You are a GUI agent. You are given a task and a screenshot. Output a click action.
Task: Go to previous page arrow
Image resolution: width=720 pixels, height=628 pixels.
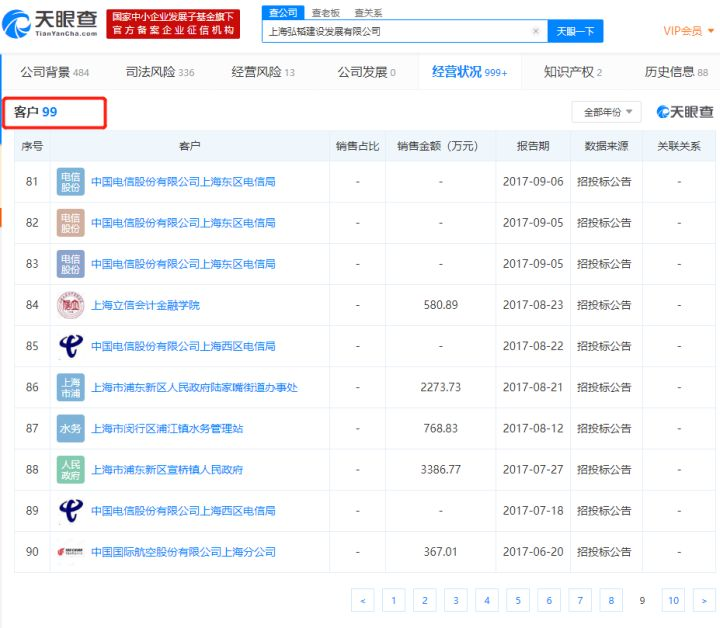(363, 600)
